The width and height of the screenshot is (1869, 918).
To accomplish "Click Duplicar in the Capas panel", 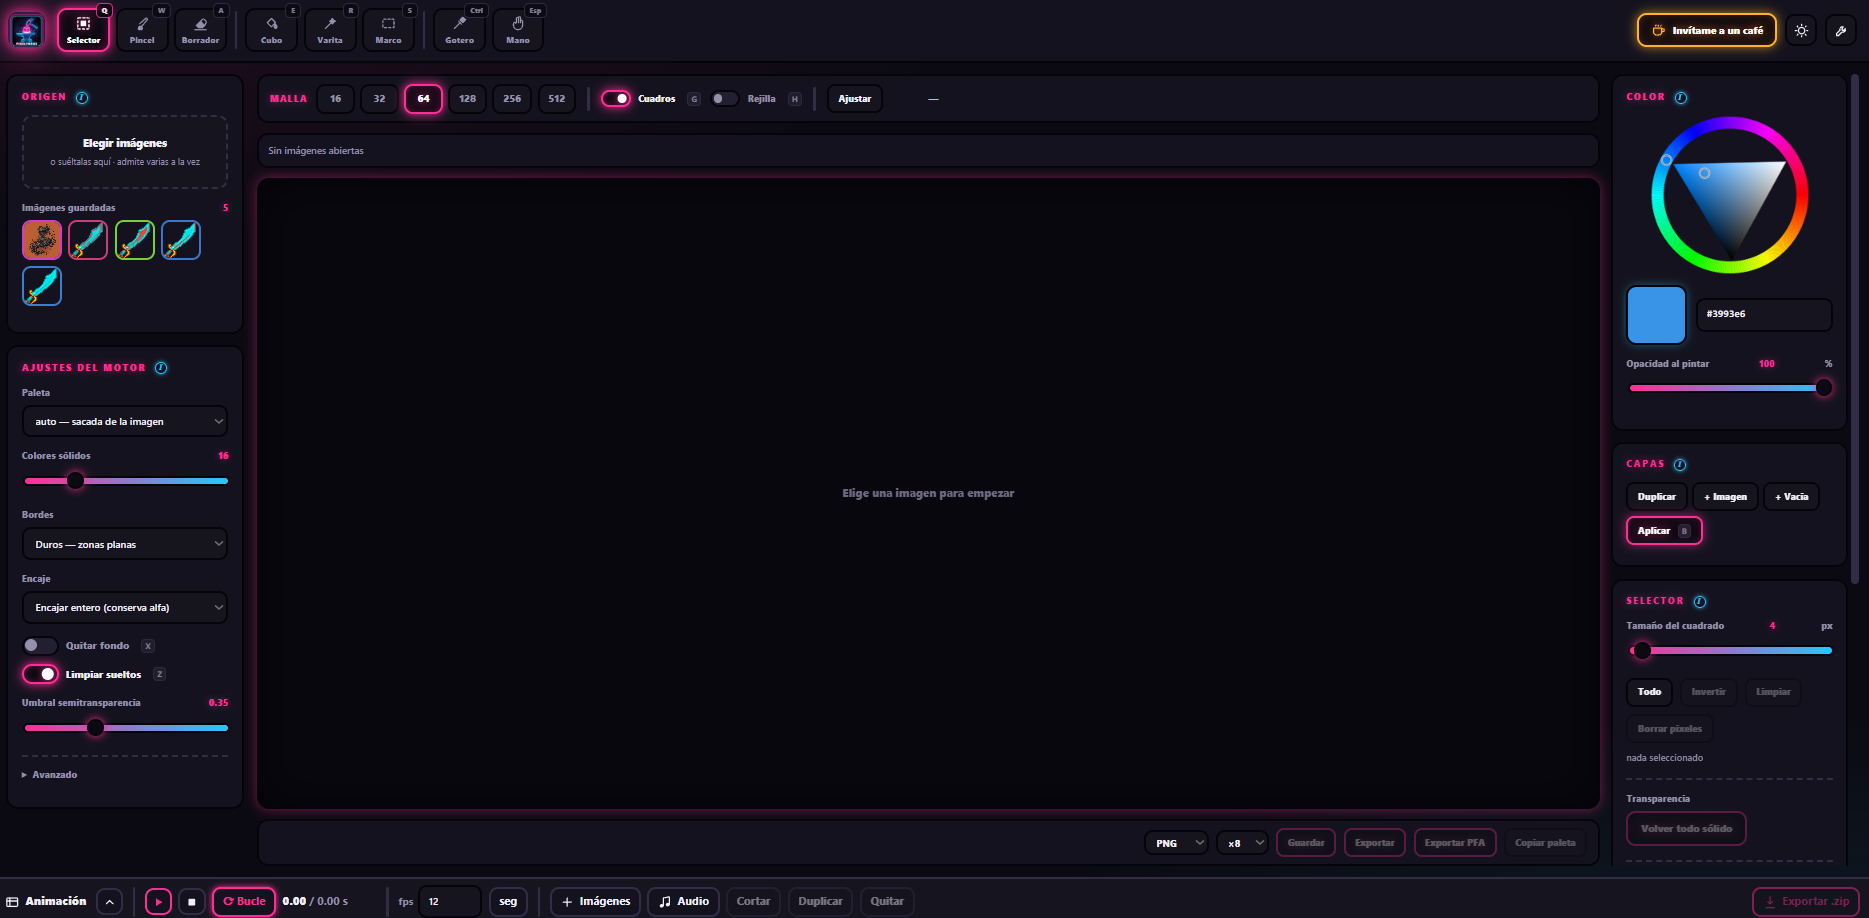I will pyautogui.click(x=1656, y=496).
